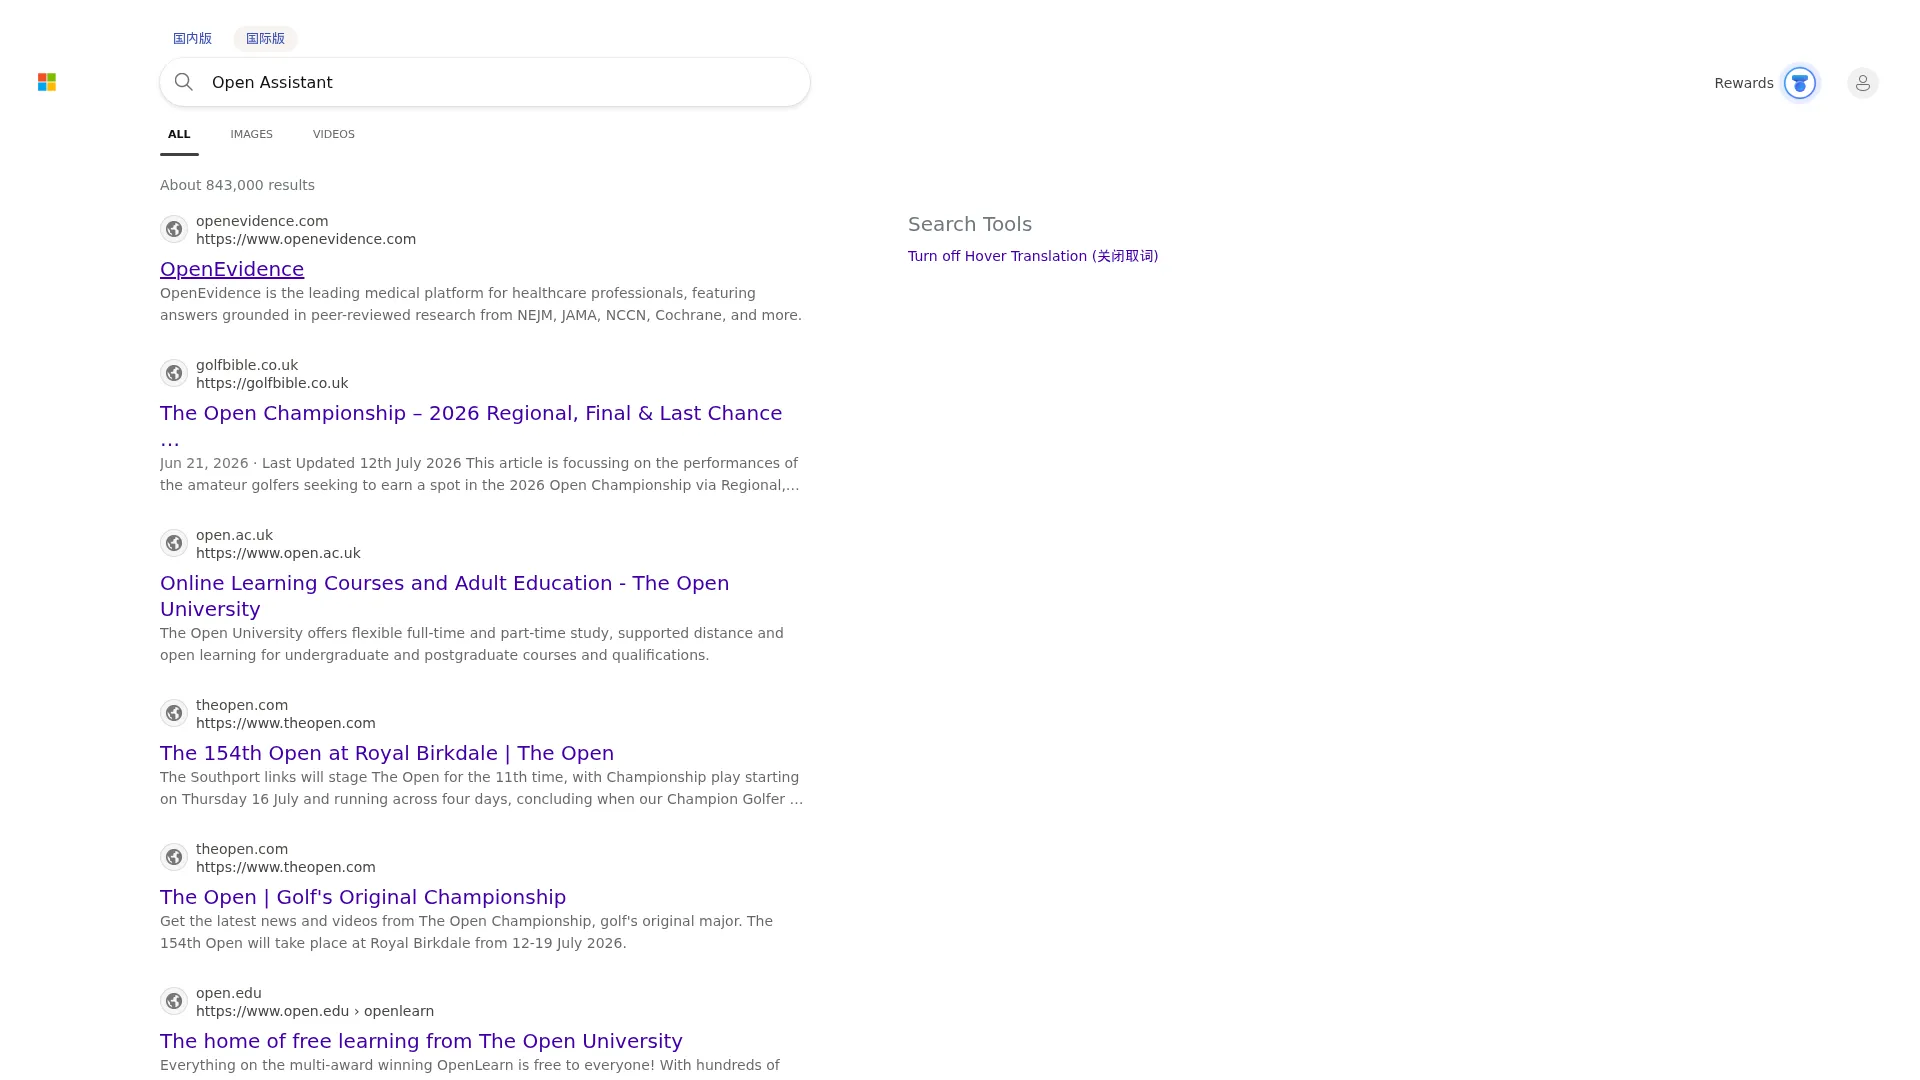The height and width of the screenshot is (1080, 1920).
Task: Click the open.ac.uk domain name
Action: tap(234, 535)
